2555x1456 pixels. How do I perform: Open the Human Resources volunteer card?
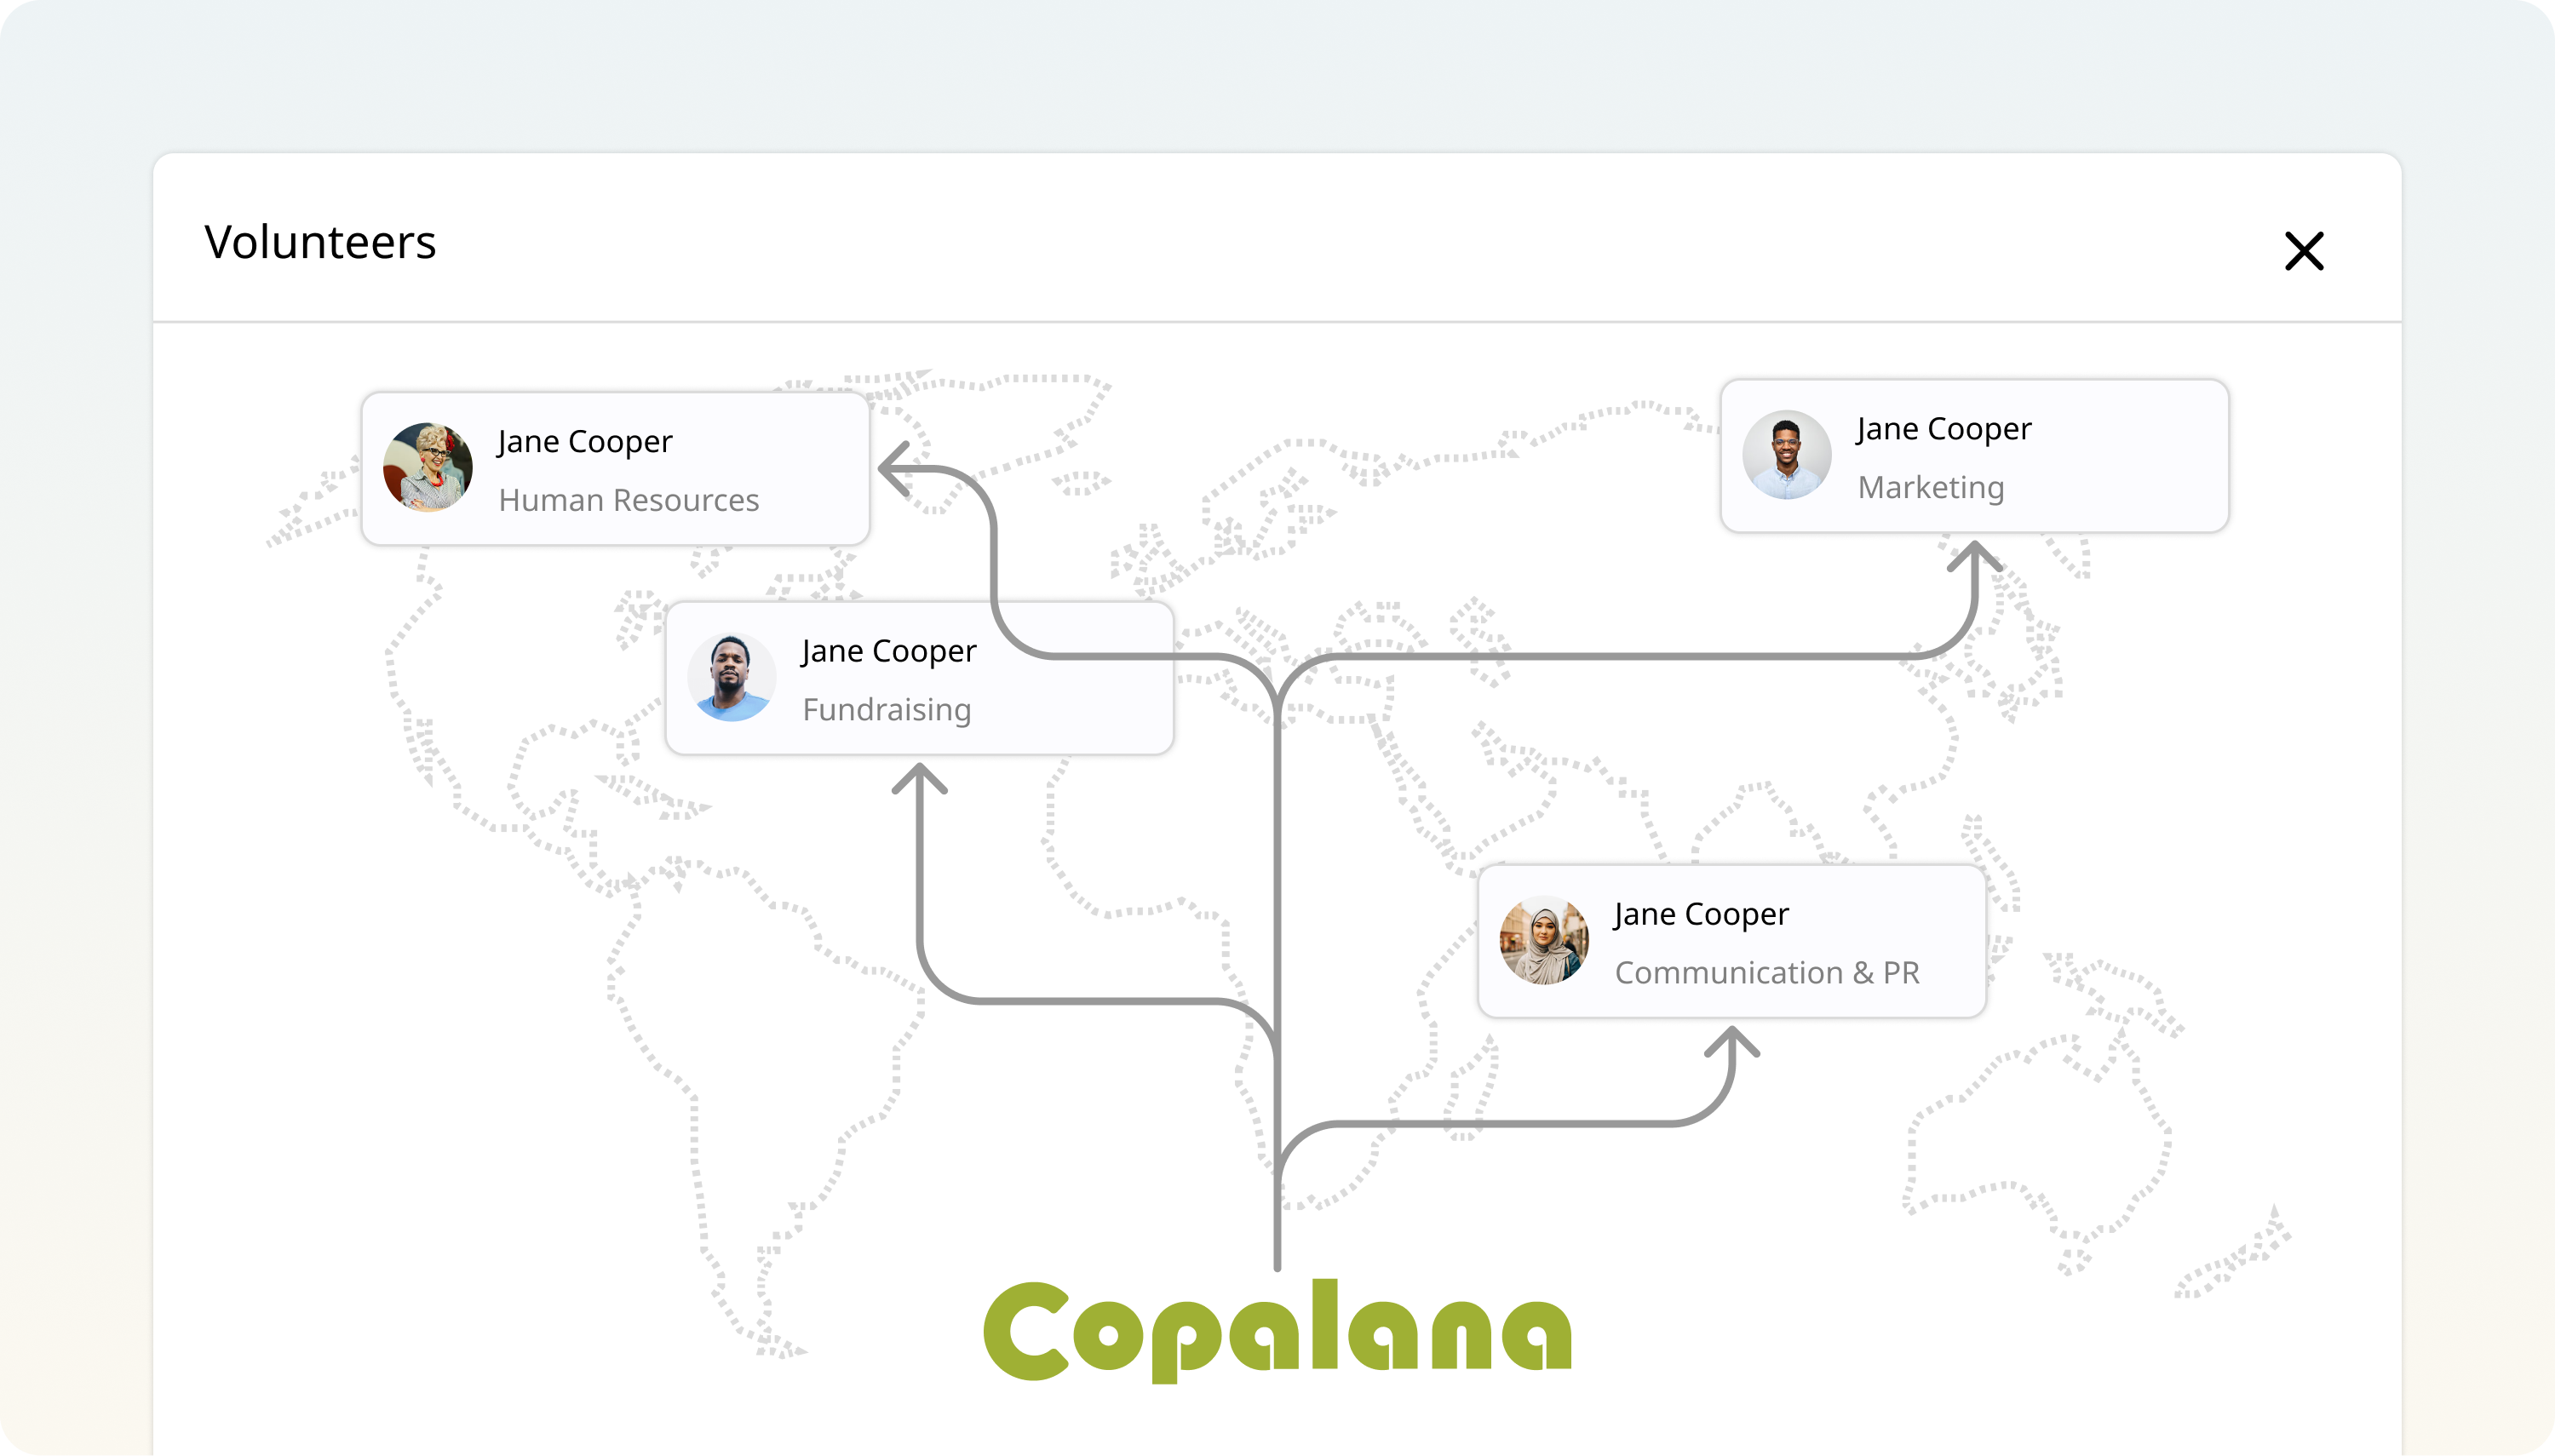[615, 469]
